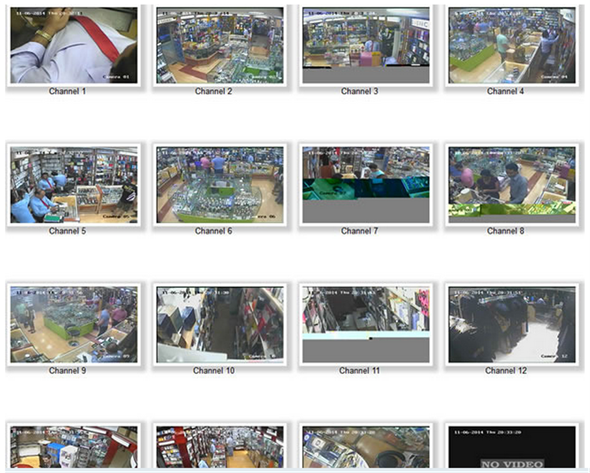Click the 'Channel 4' label
This screenshot has height=473, width=590.
[505, 91]
